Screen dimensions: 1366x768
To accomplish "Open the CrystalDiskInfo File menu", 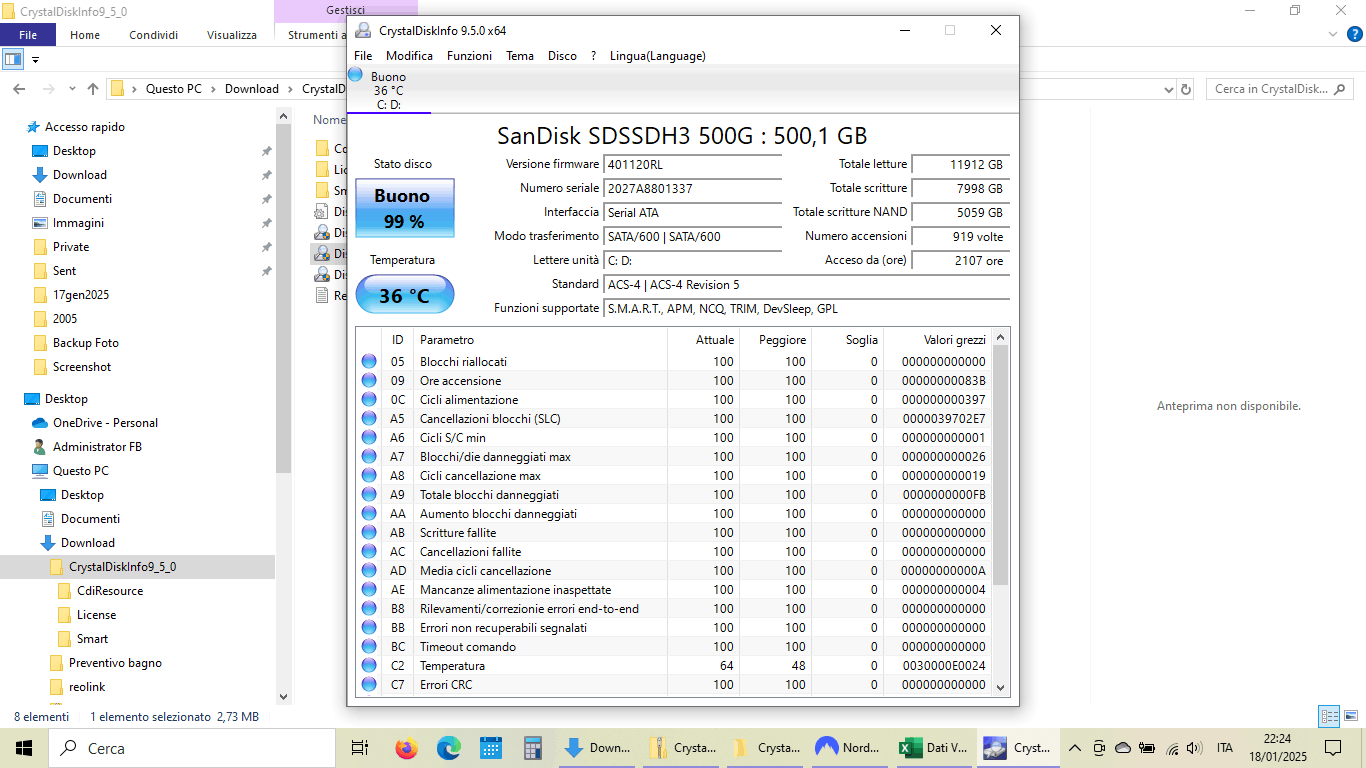I will (x=363, y=56).
